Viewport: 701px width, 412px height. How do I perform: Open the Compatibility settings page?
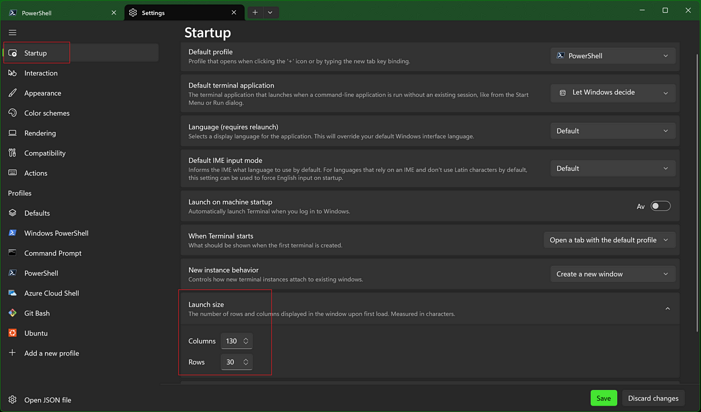[x=80, y=153]
